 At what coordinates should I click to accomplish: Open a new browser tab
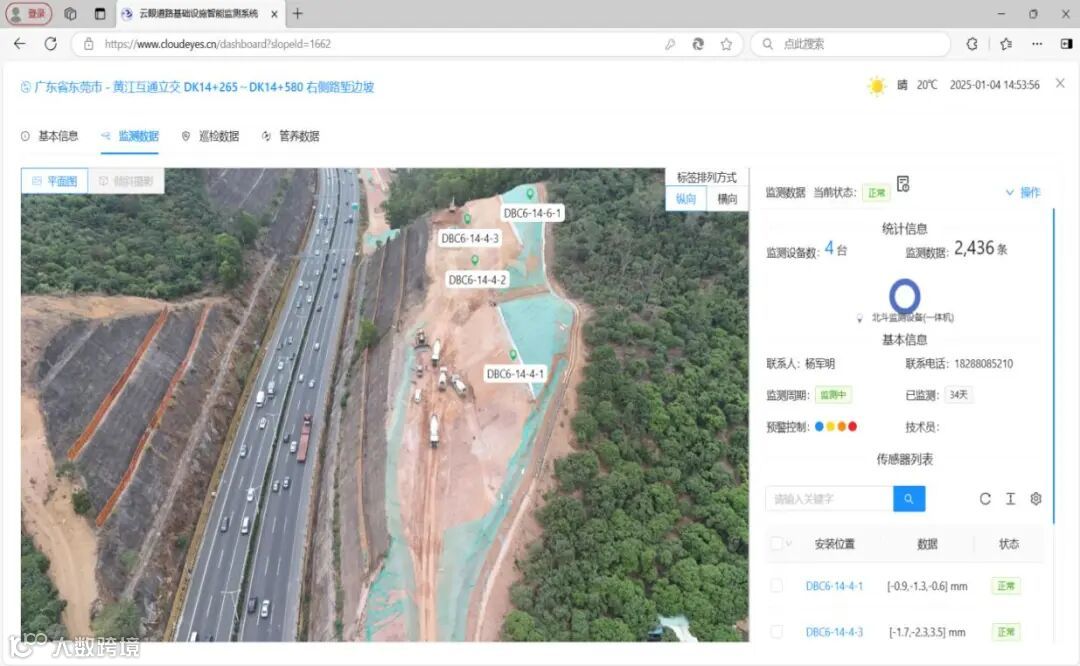298,13
